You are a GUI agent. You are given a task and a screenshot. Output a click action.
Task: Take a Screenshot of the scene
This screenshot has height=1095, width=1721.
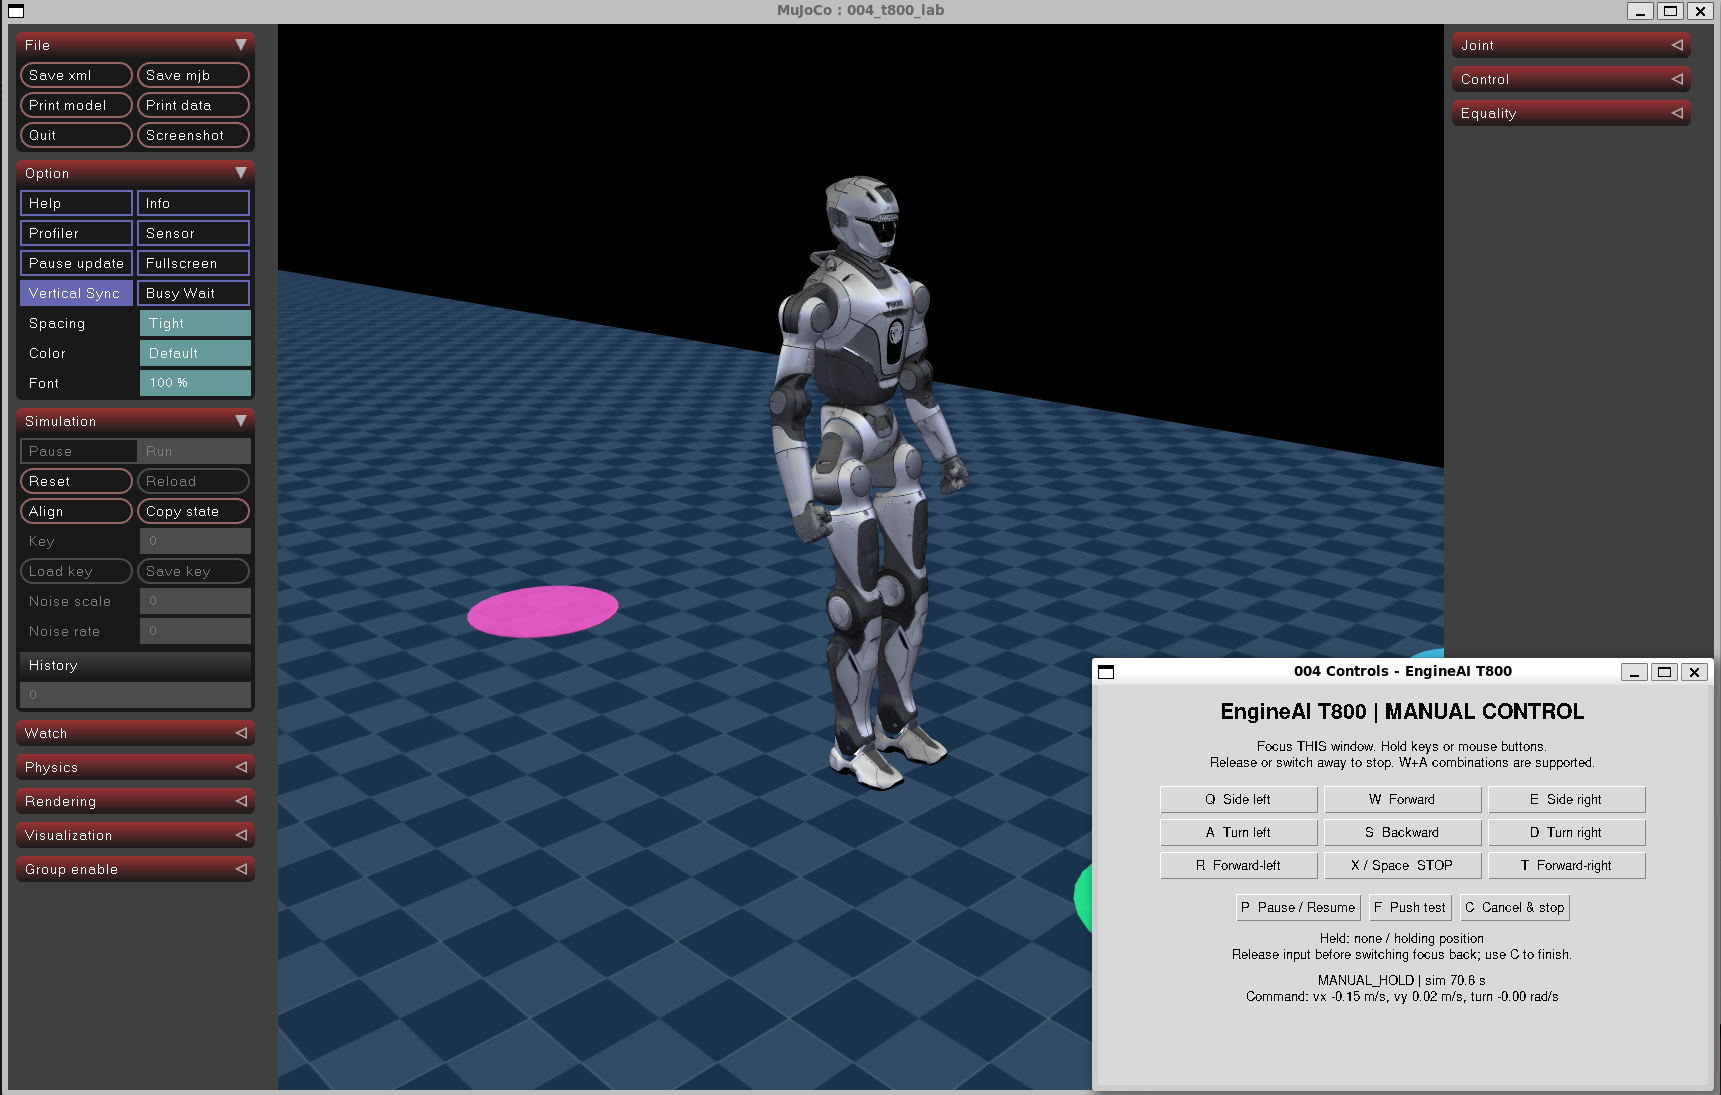click(193, 135)
